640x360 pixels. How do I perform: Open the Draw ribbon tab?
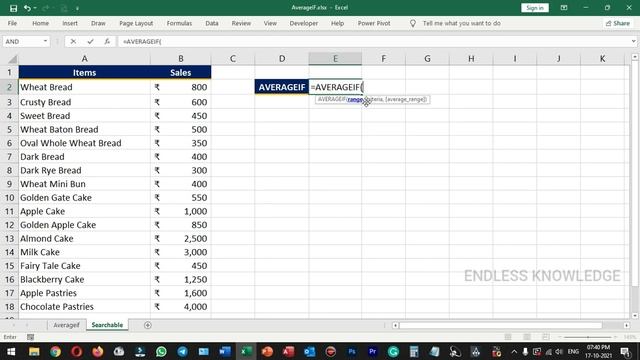98,23
